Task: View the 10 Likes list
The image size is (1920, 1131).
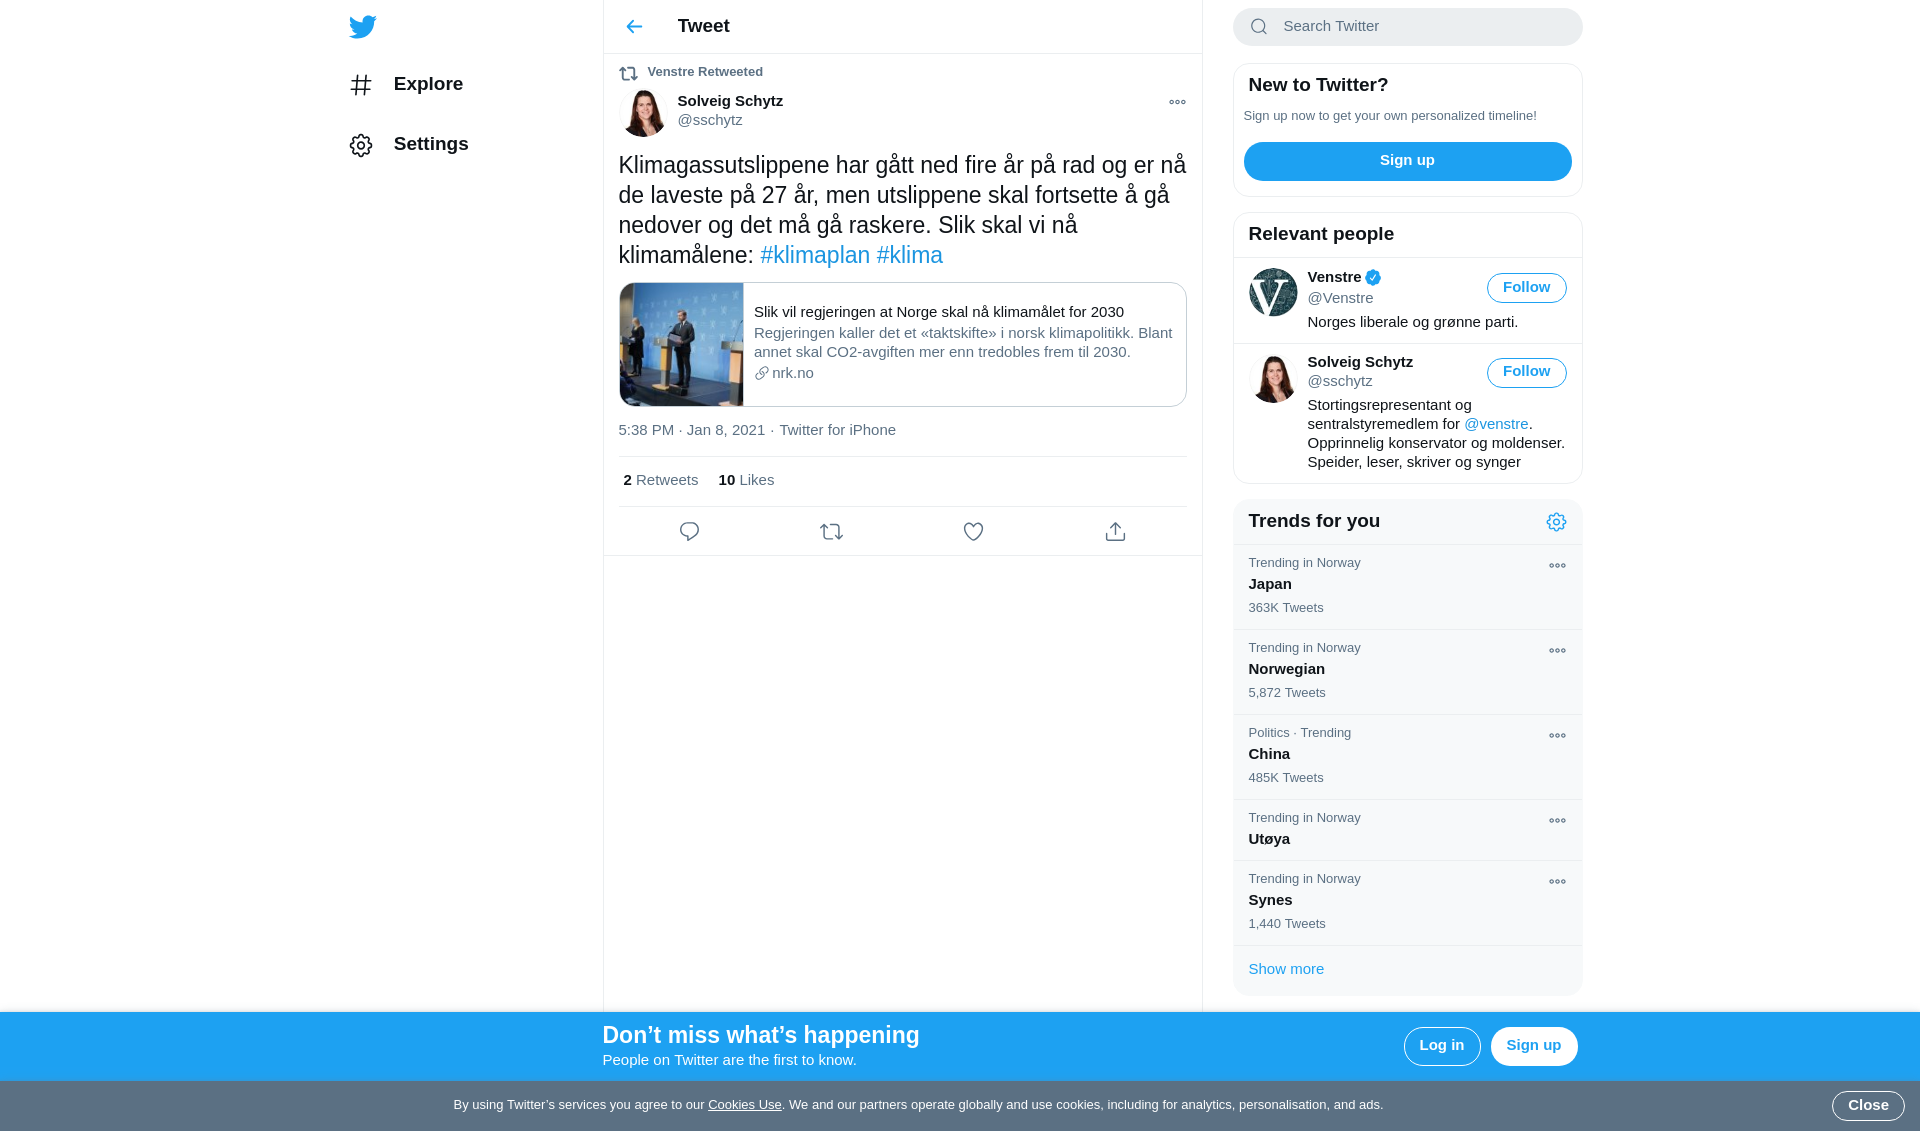Action: [746, 480]
